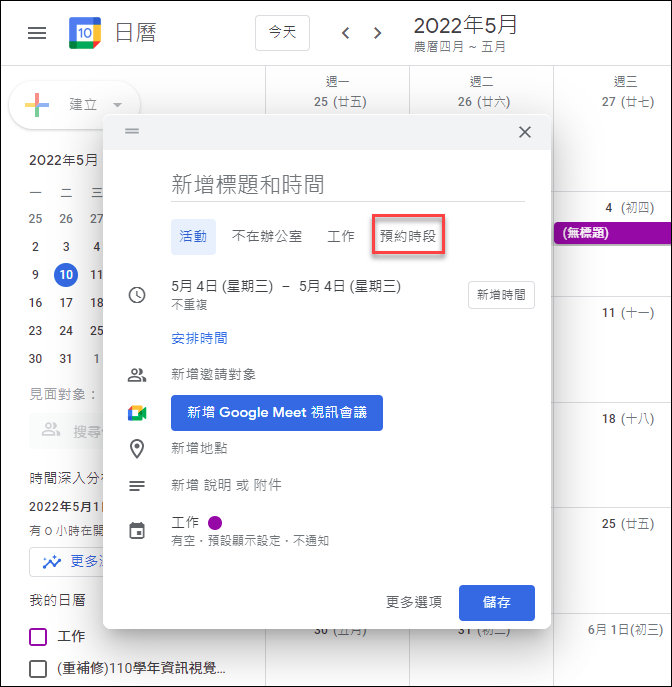Click the 26 (廿六) Tuesday header date
672x687 pixels.
point(484,102)
